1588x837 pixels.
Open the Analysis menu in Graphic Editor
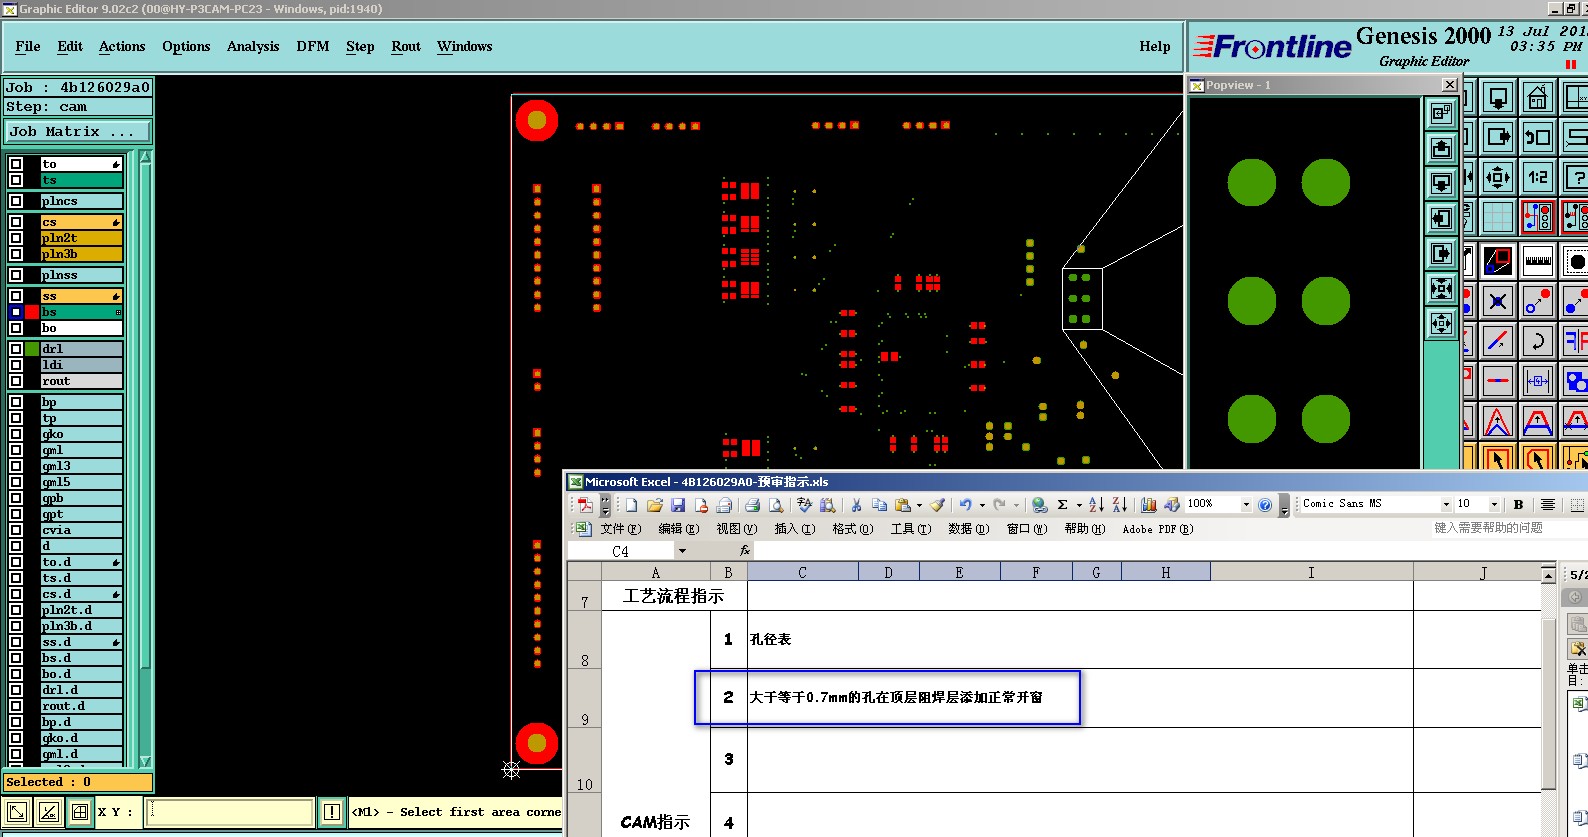pyautogui.click(x=253, y=46)
